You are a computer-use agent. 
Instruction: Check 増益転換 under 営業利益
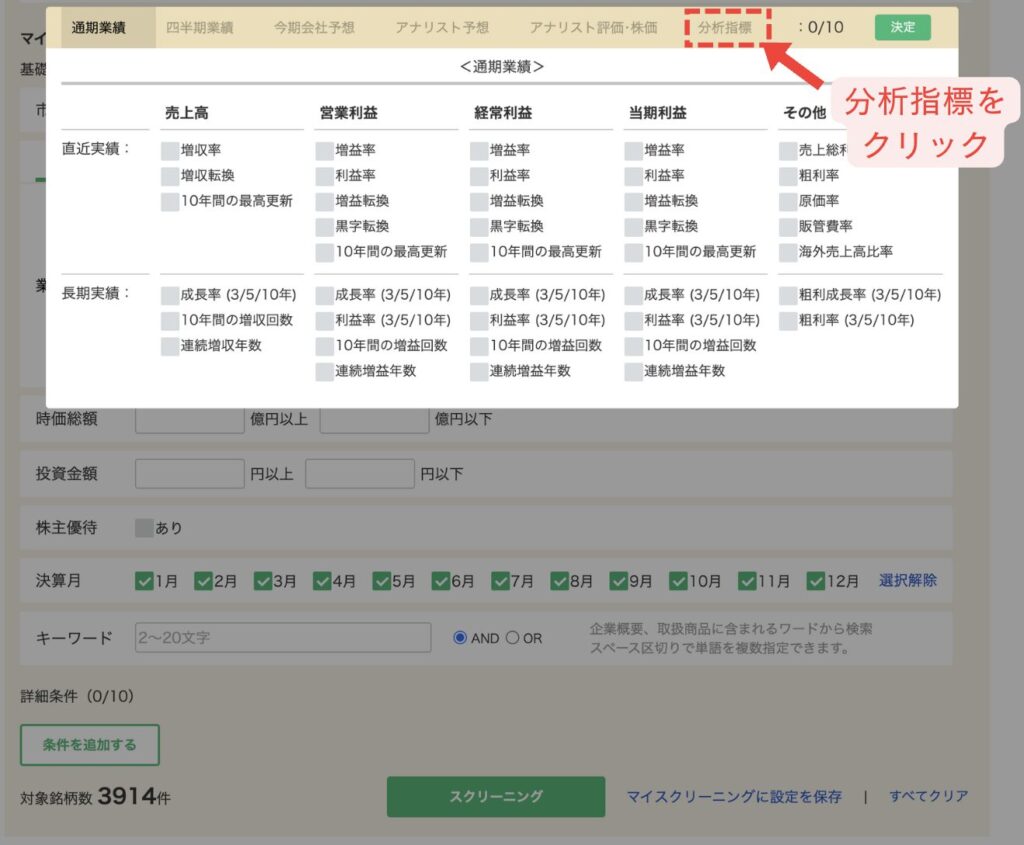click(x=325, y=202)
